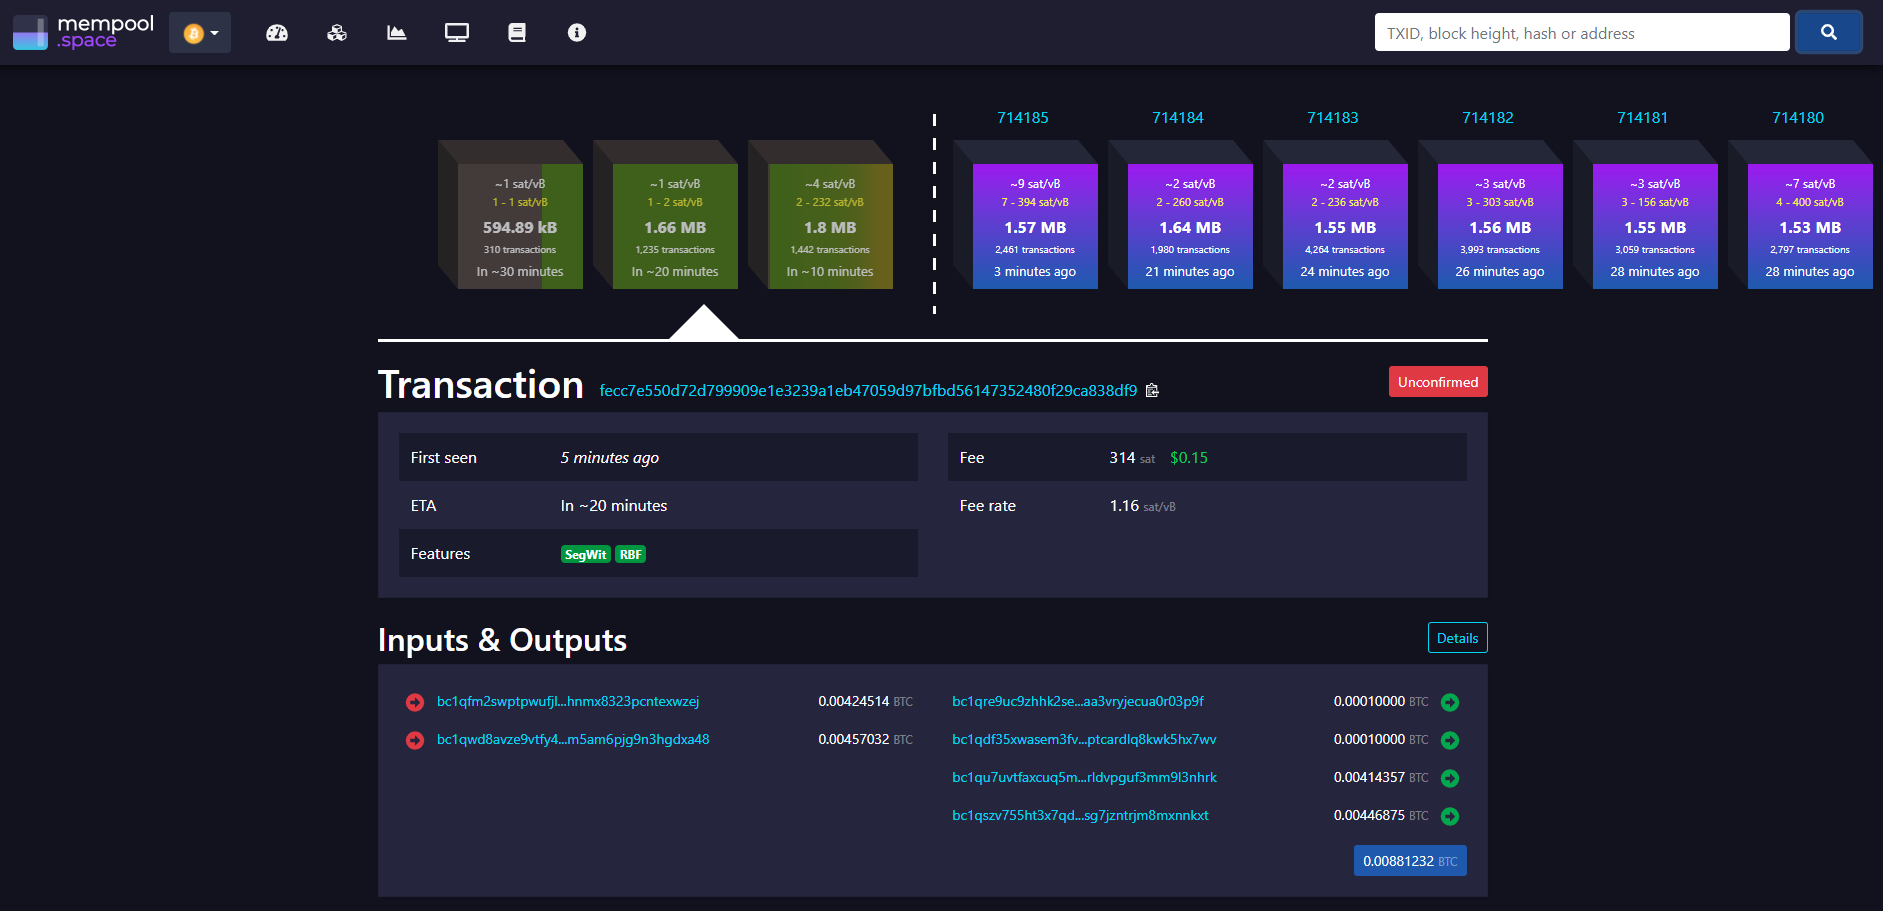This screenshot has height=911, width=1883.
Task: Open the graphs chart icon
Action: coord(397,33)
